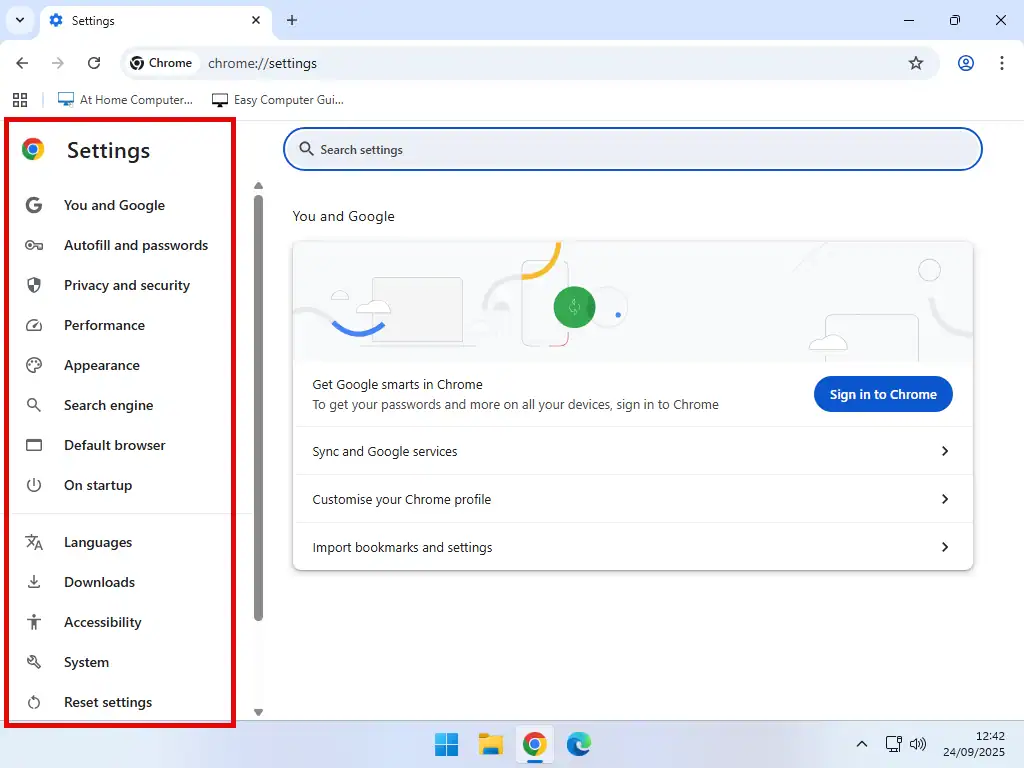The width and height of the screenshot is (1024, 768).
Task: Open Privacy and security settings
Action: [x=126, y=285]
